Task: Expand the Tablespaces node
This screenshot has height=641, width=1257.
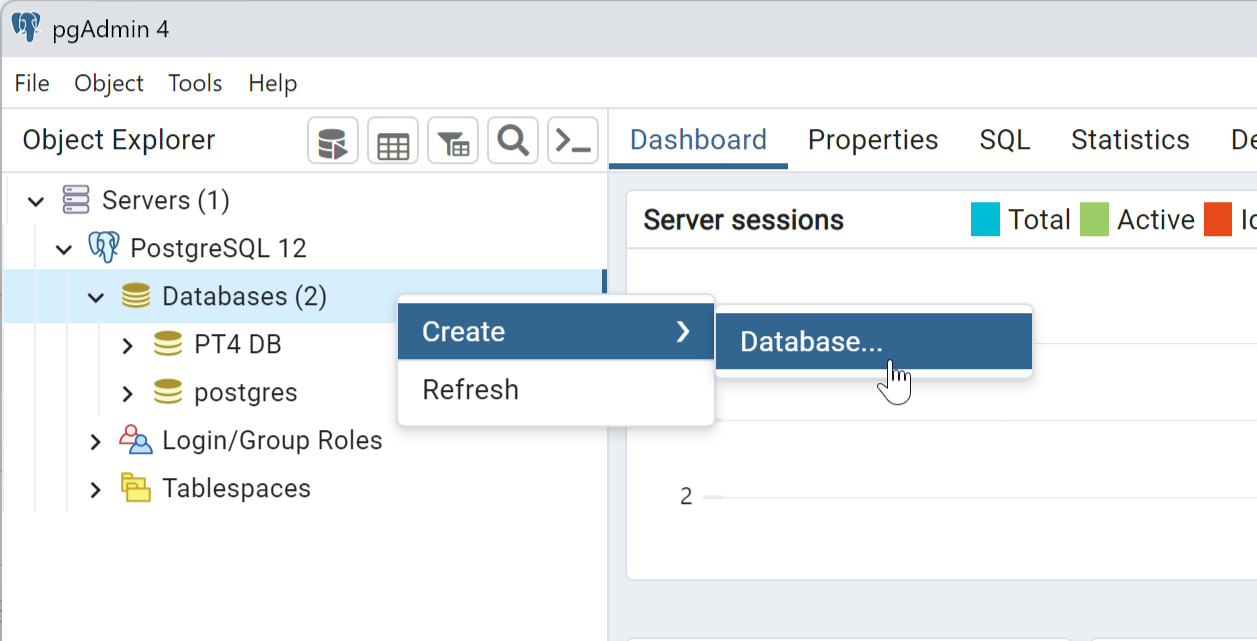Action: (x=95, y=489)
